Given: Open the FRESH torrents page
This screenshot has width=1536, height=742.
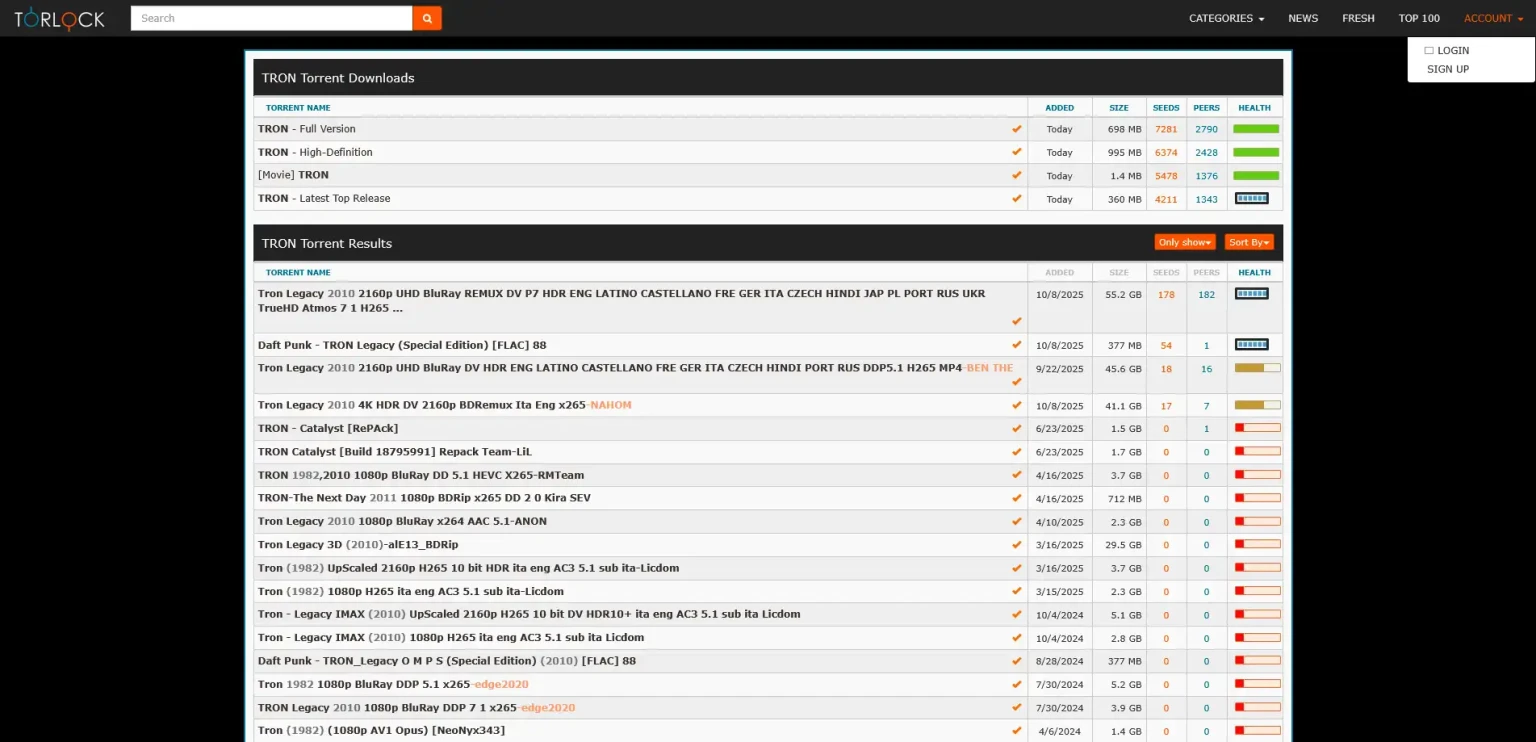Looking at the screenshot, I should click(1358, 18).
